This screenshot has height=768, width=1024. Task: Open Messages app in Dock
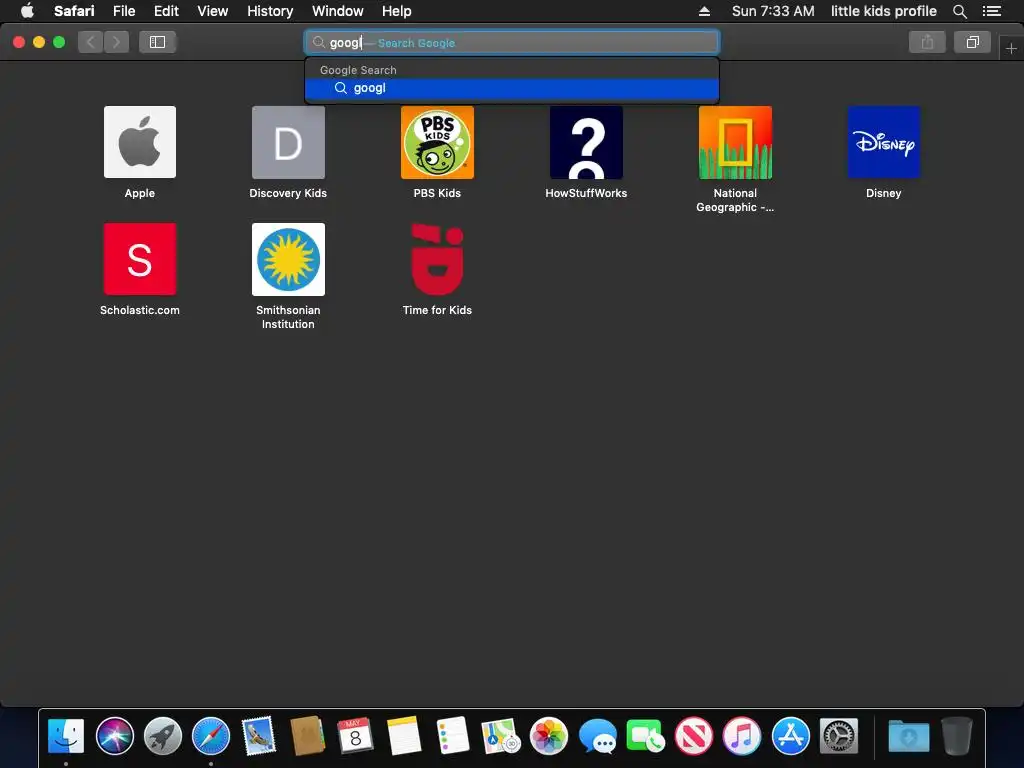[x=597, y=736]
